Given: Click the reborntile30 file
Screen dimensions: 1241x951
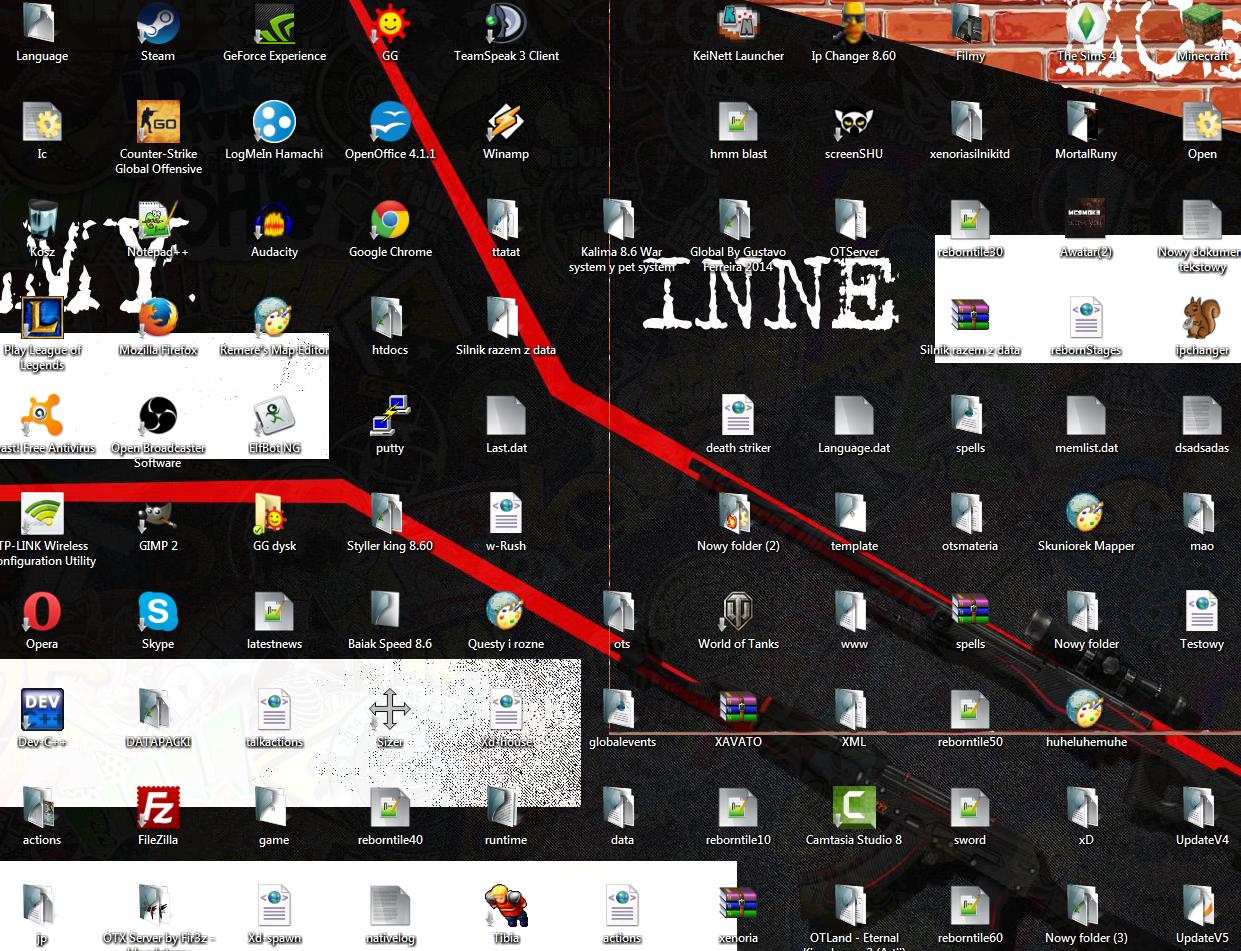Looking at the screenshot, I should 970,220.
